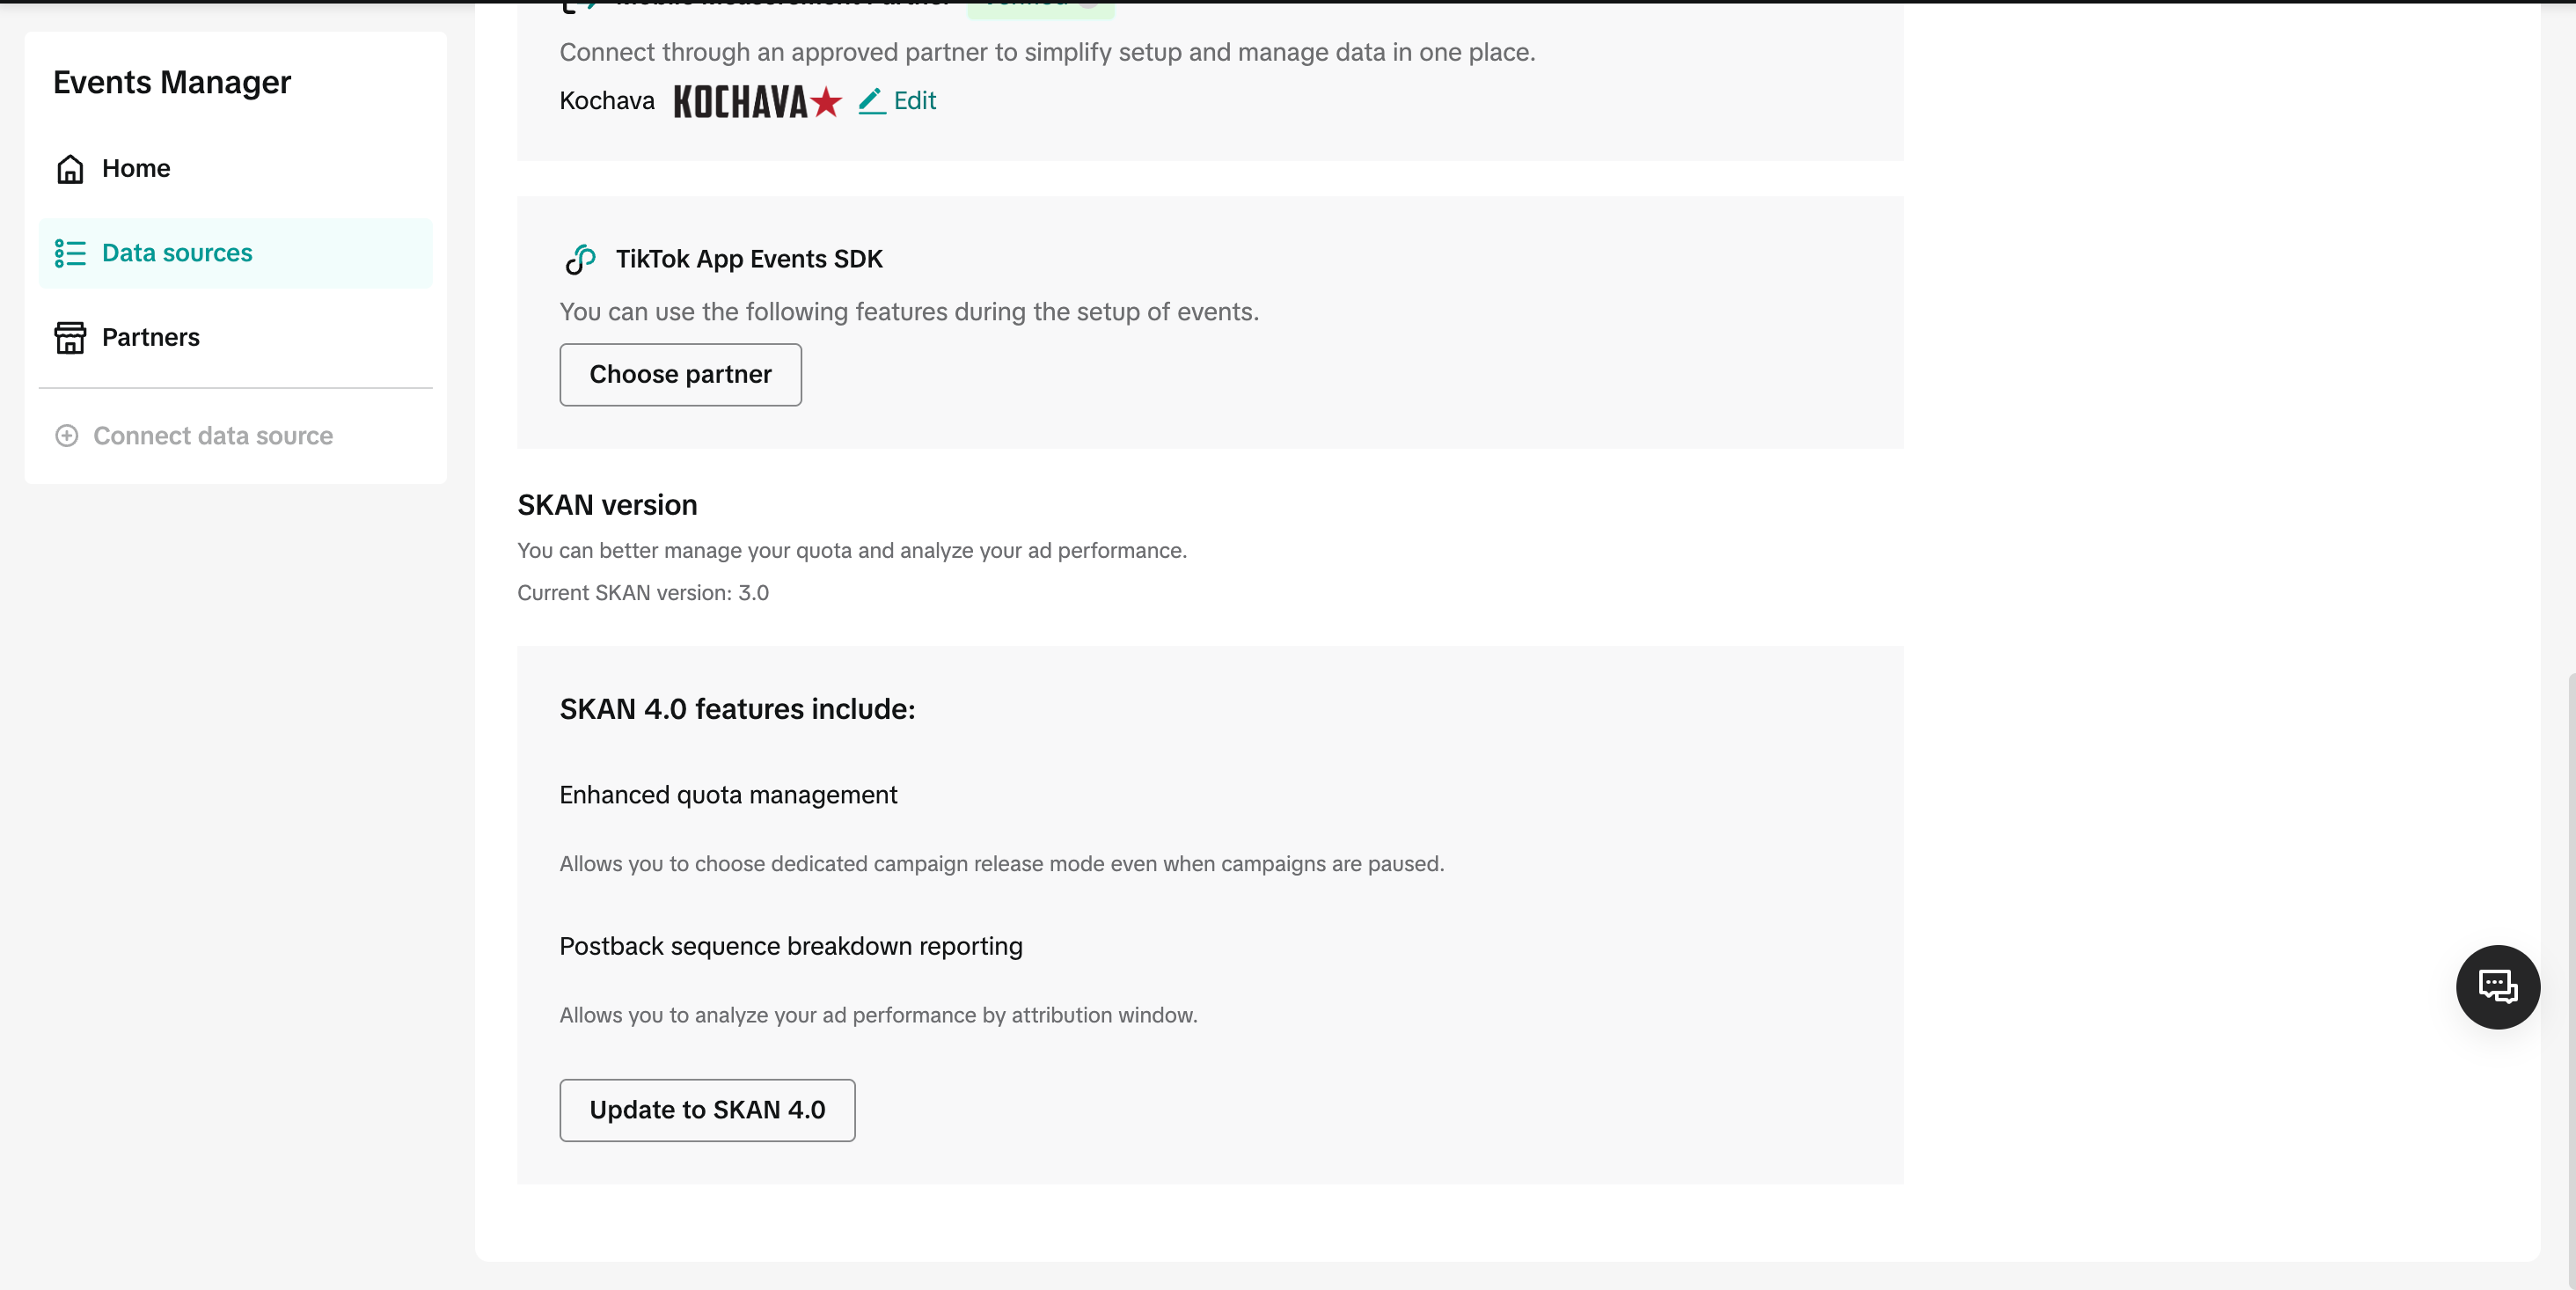Click Enhanced quota management text
This screenshot has width=2576, height=1290.
[728, 795]
